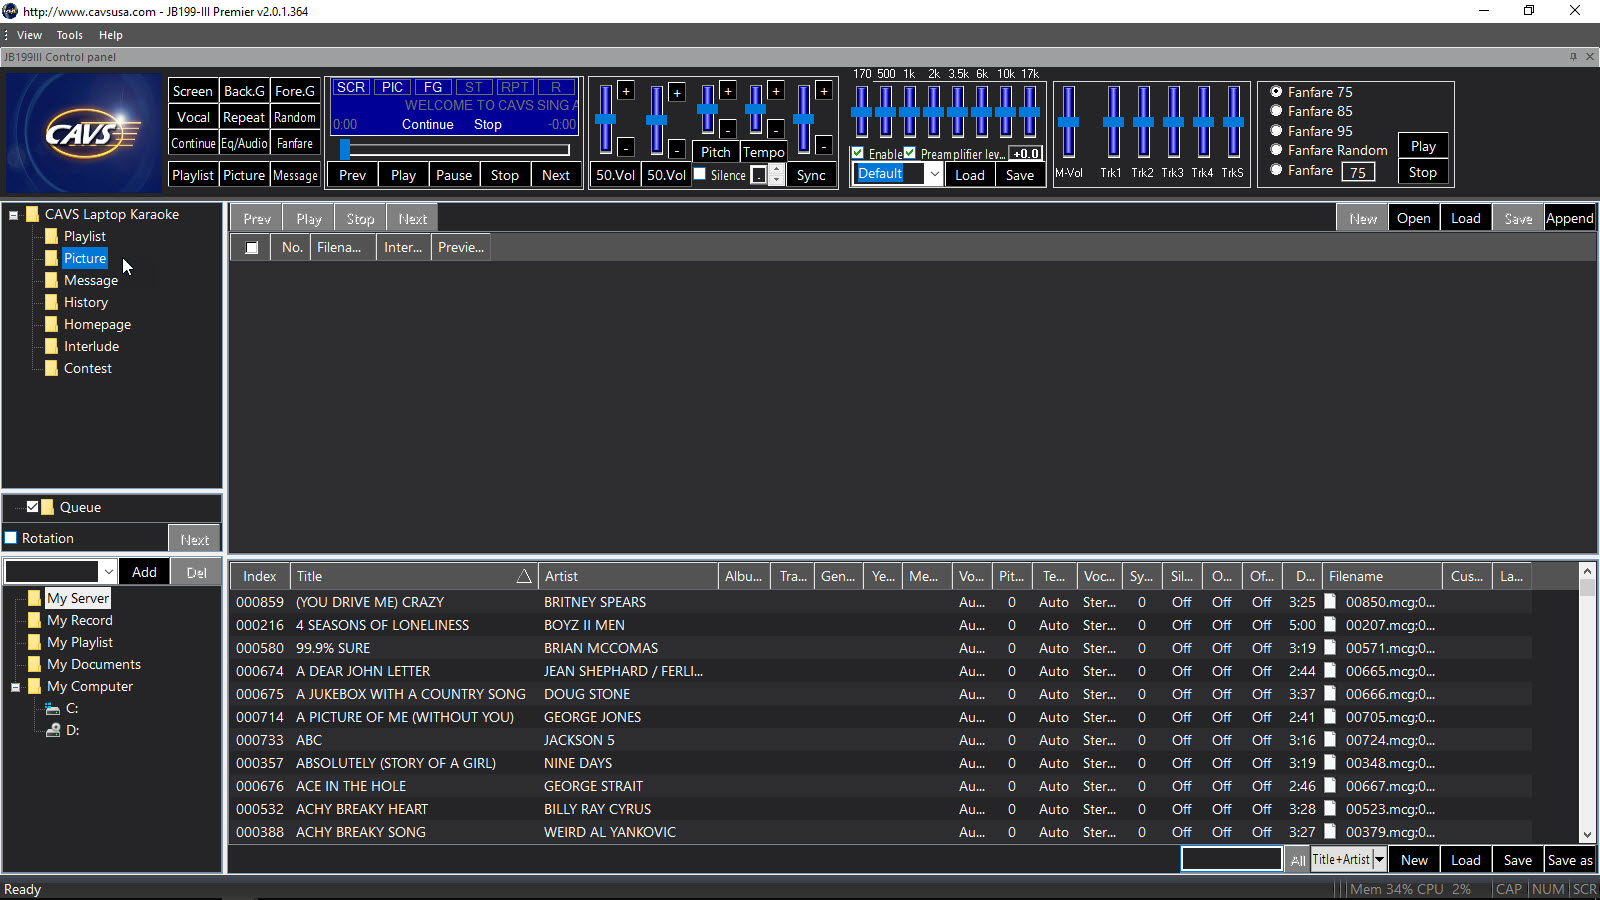1600x900 pixels.
Task: Open the Tools menu
Action: click(69, 35)
